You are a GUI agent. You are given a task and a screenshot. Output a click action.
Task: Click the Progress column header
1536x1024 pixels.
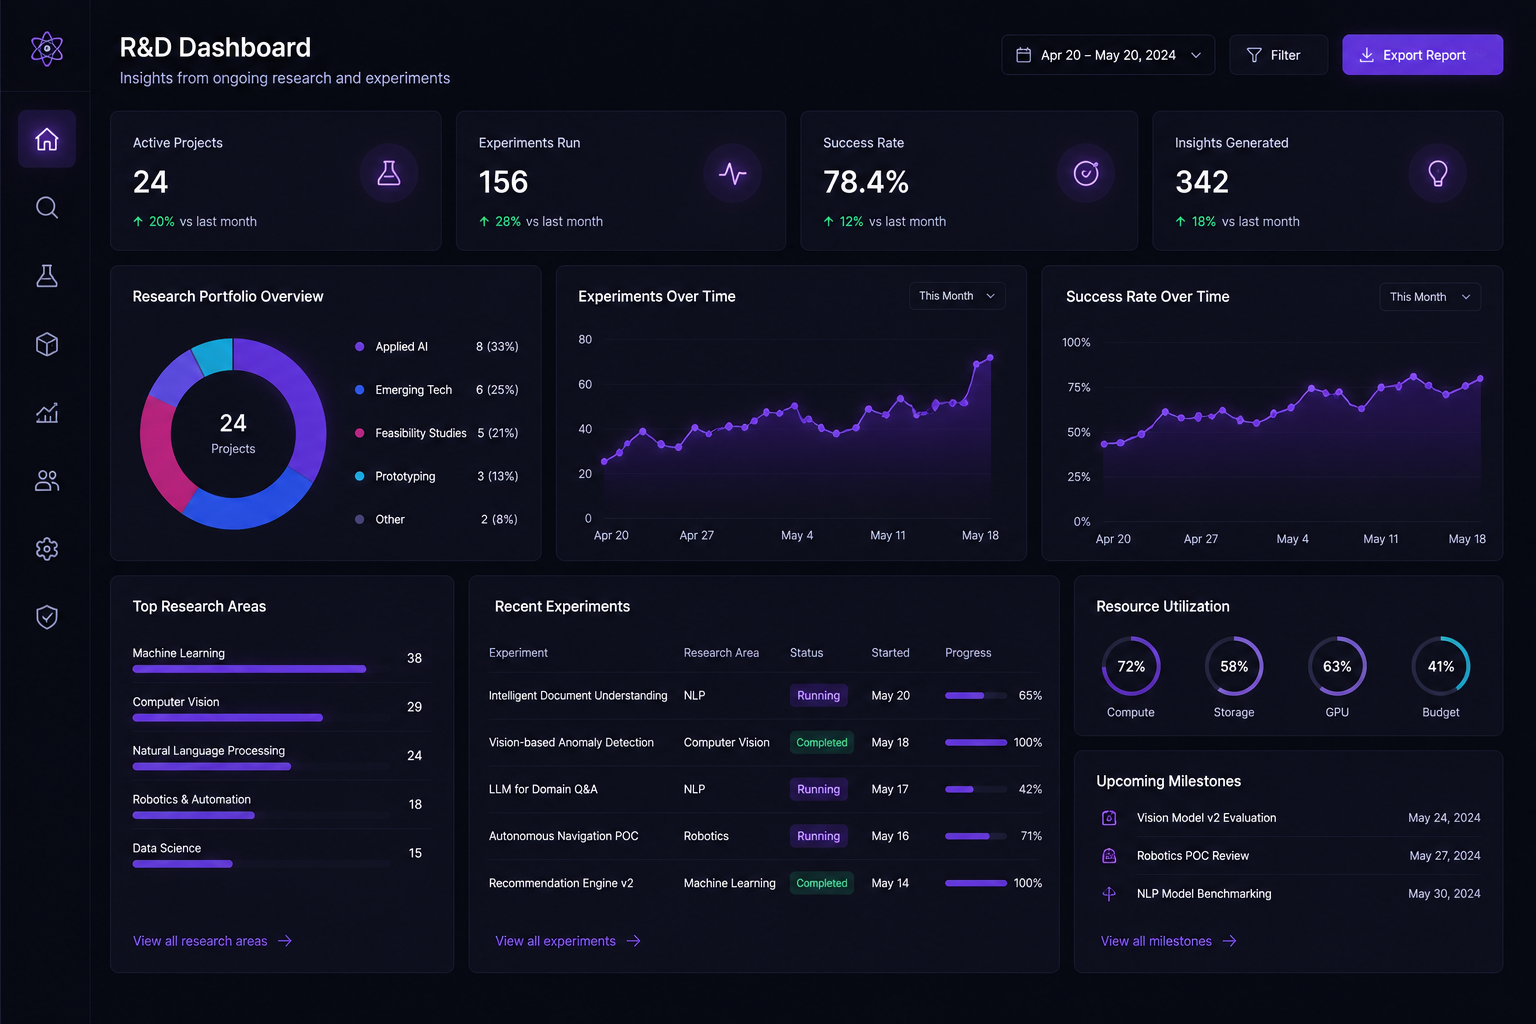click(x=968, y=653)
